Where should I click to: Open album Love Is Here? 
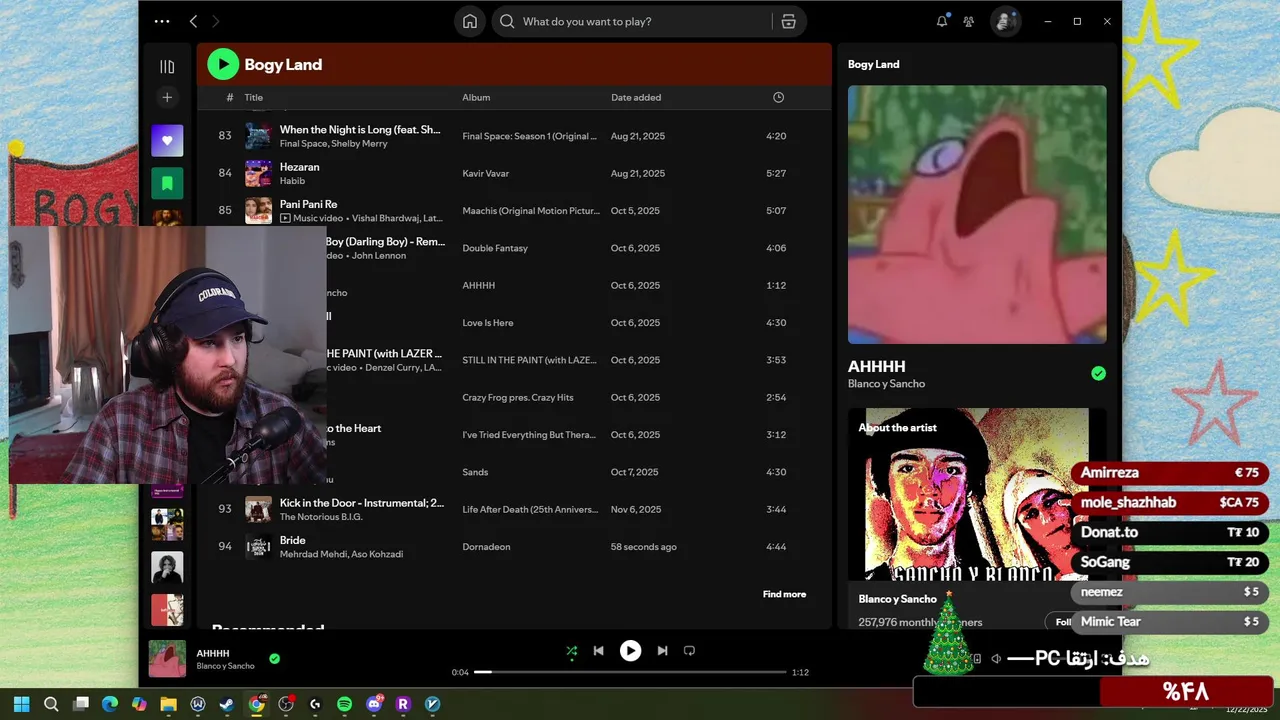tap(488, 323)
